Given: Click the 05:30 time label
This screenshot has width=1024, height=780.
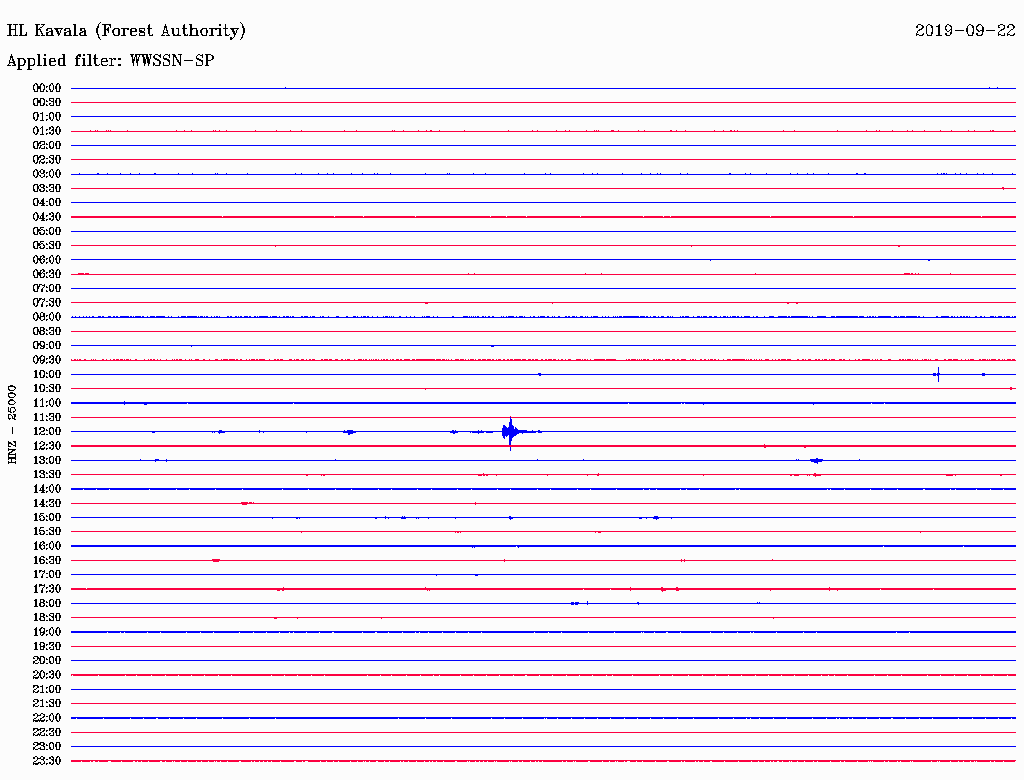Looking at the screenshot, I should [47, 245].
